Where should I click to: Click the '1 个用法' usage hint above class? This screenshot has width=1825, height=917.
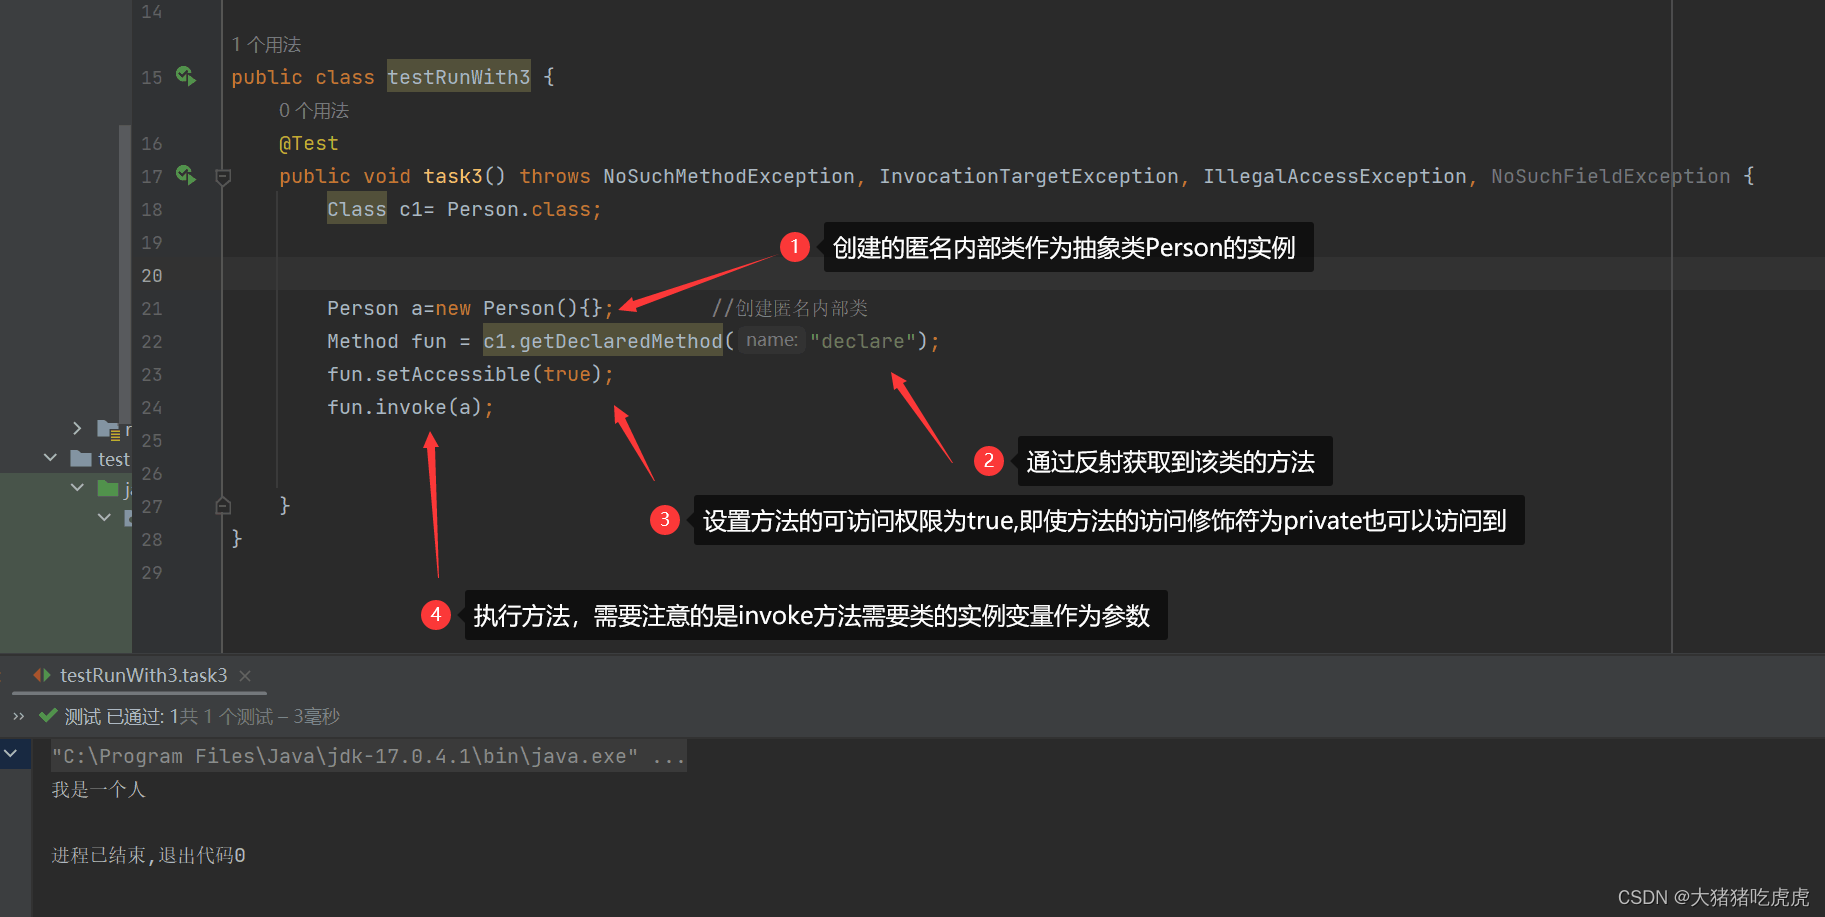pyautogui.click(x=266, y=44)
